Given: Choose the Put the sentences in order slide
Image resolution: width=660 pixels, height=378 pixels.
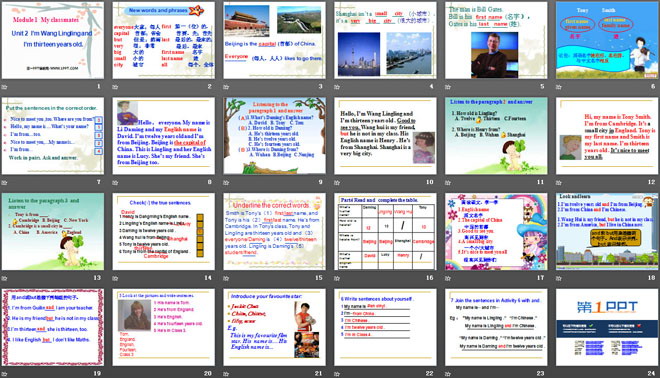Looking at the screenshot, I should pyautogui.click(x=53, y=136).
